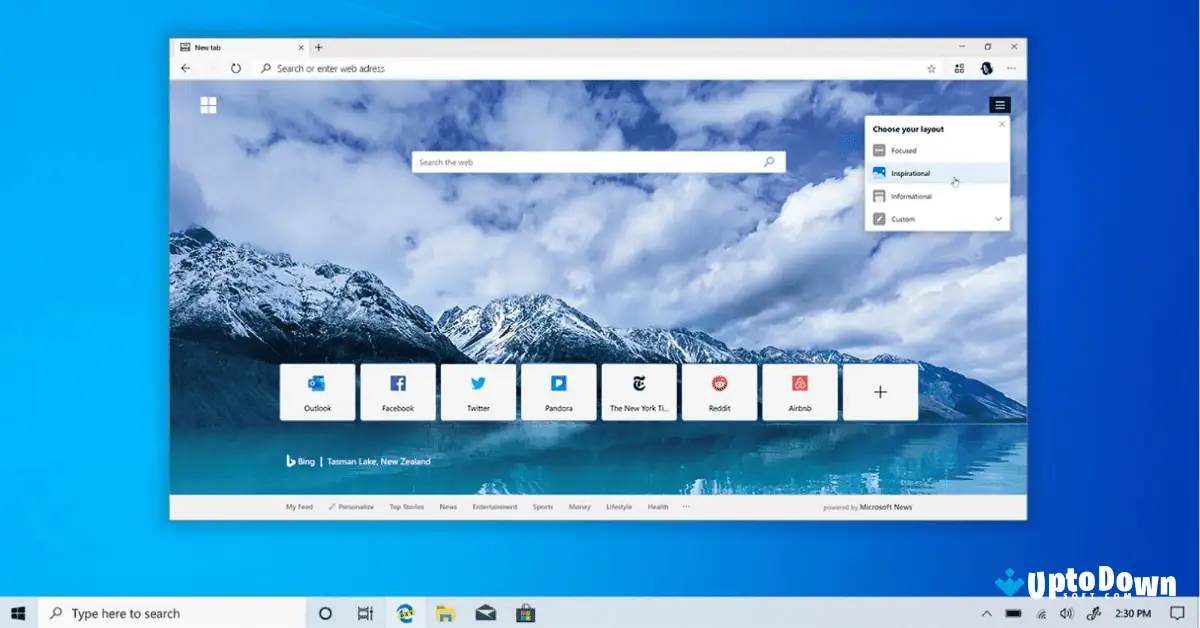Viewport: 1200px width, 628px height.
Task: Open the Reddit shortcut tile
Action: pos(720,392)
